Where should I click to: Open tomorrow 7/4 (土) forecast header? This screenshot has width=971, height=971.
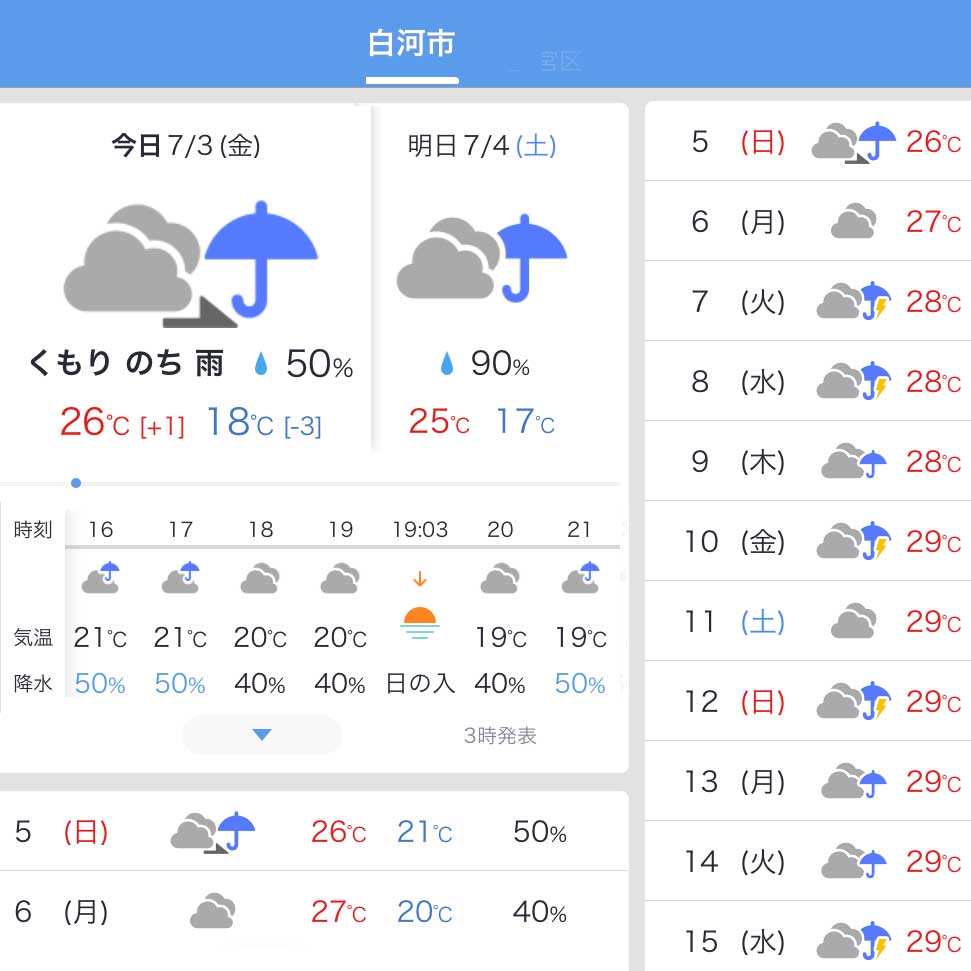coord(482,146)
